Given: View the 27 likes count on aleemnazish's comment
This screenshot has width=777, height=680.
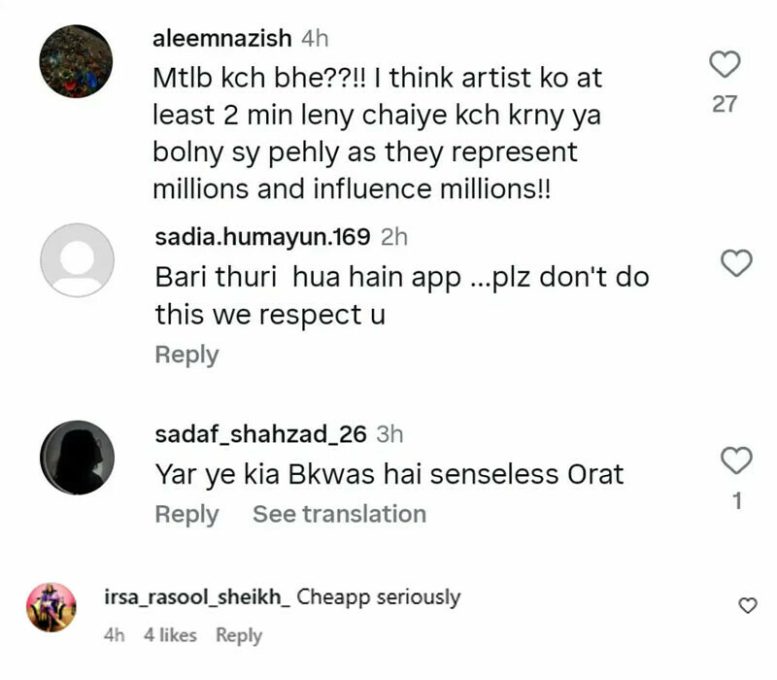Looking at the screenshot, I should pyautogui.click(x=724, y=104).
